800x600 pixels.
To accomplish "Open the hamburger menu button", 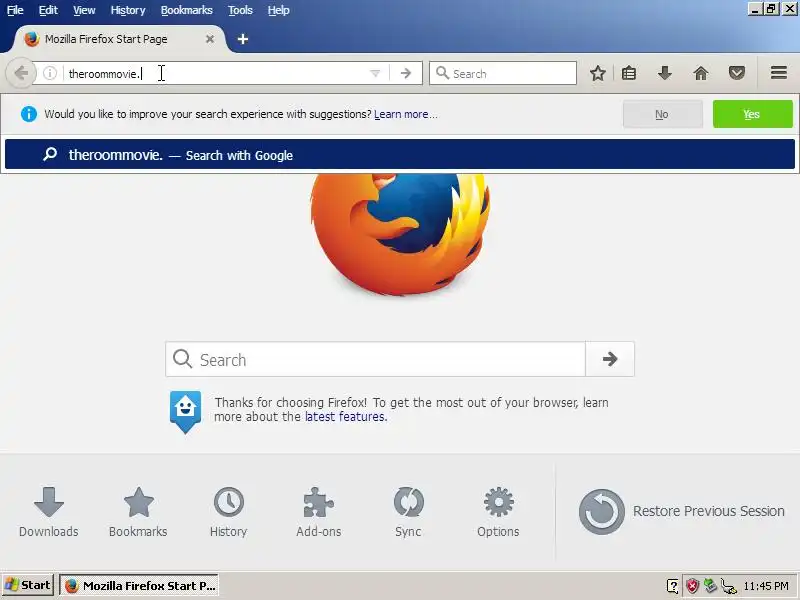I will 779,73.
